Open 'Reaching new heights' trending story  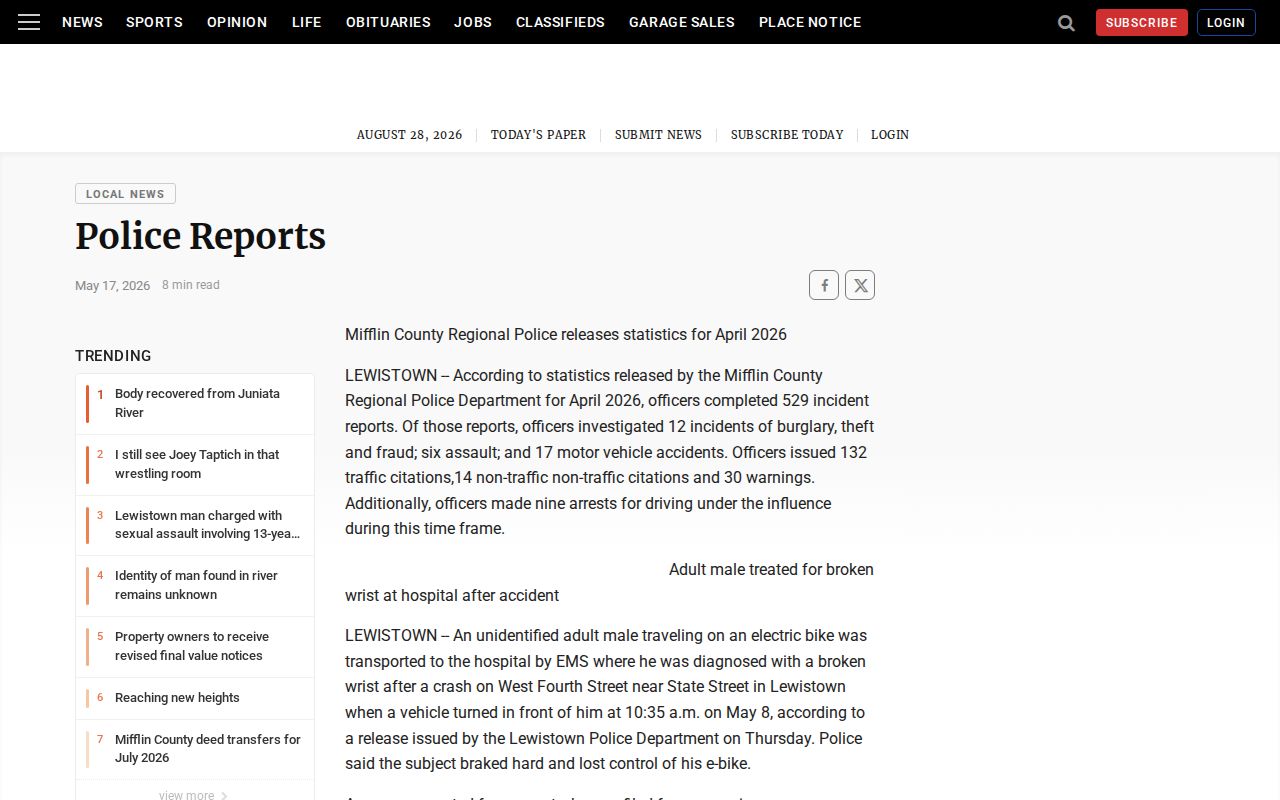177,698
